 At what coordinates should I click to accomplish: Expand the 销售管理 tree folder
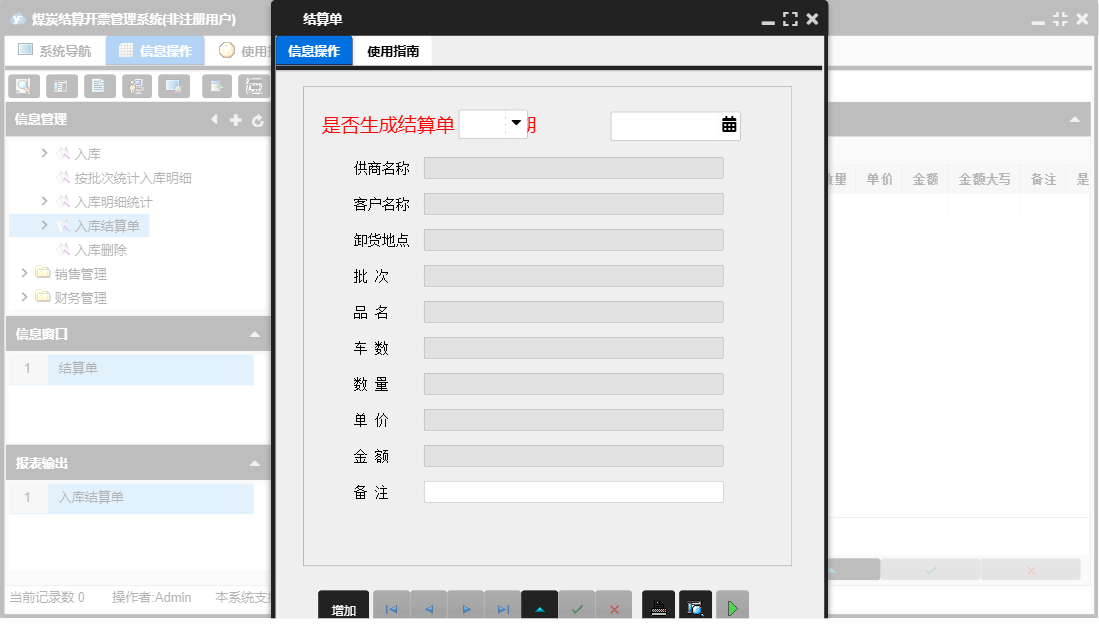coord(25,273)
